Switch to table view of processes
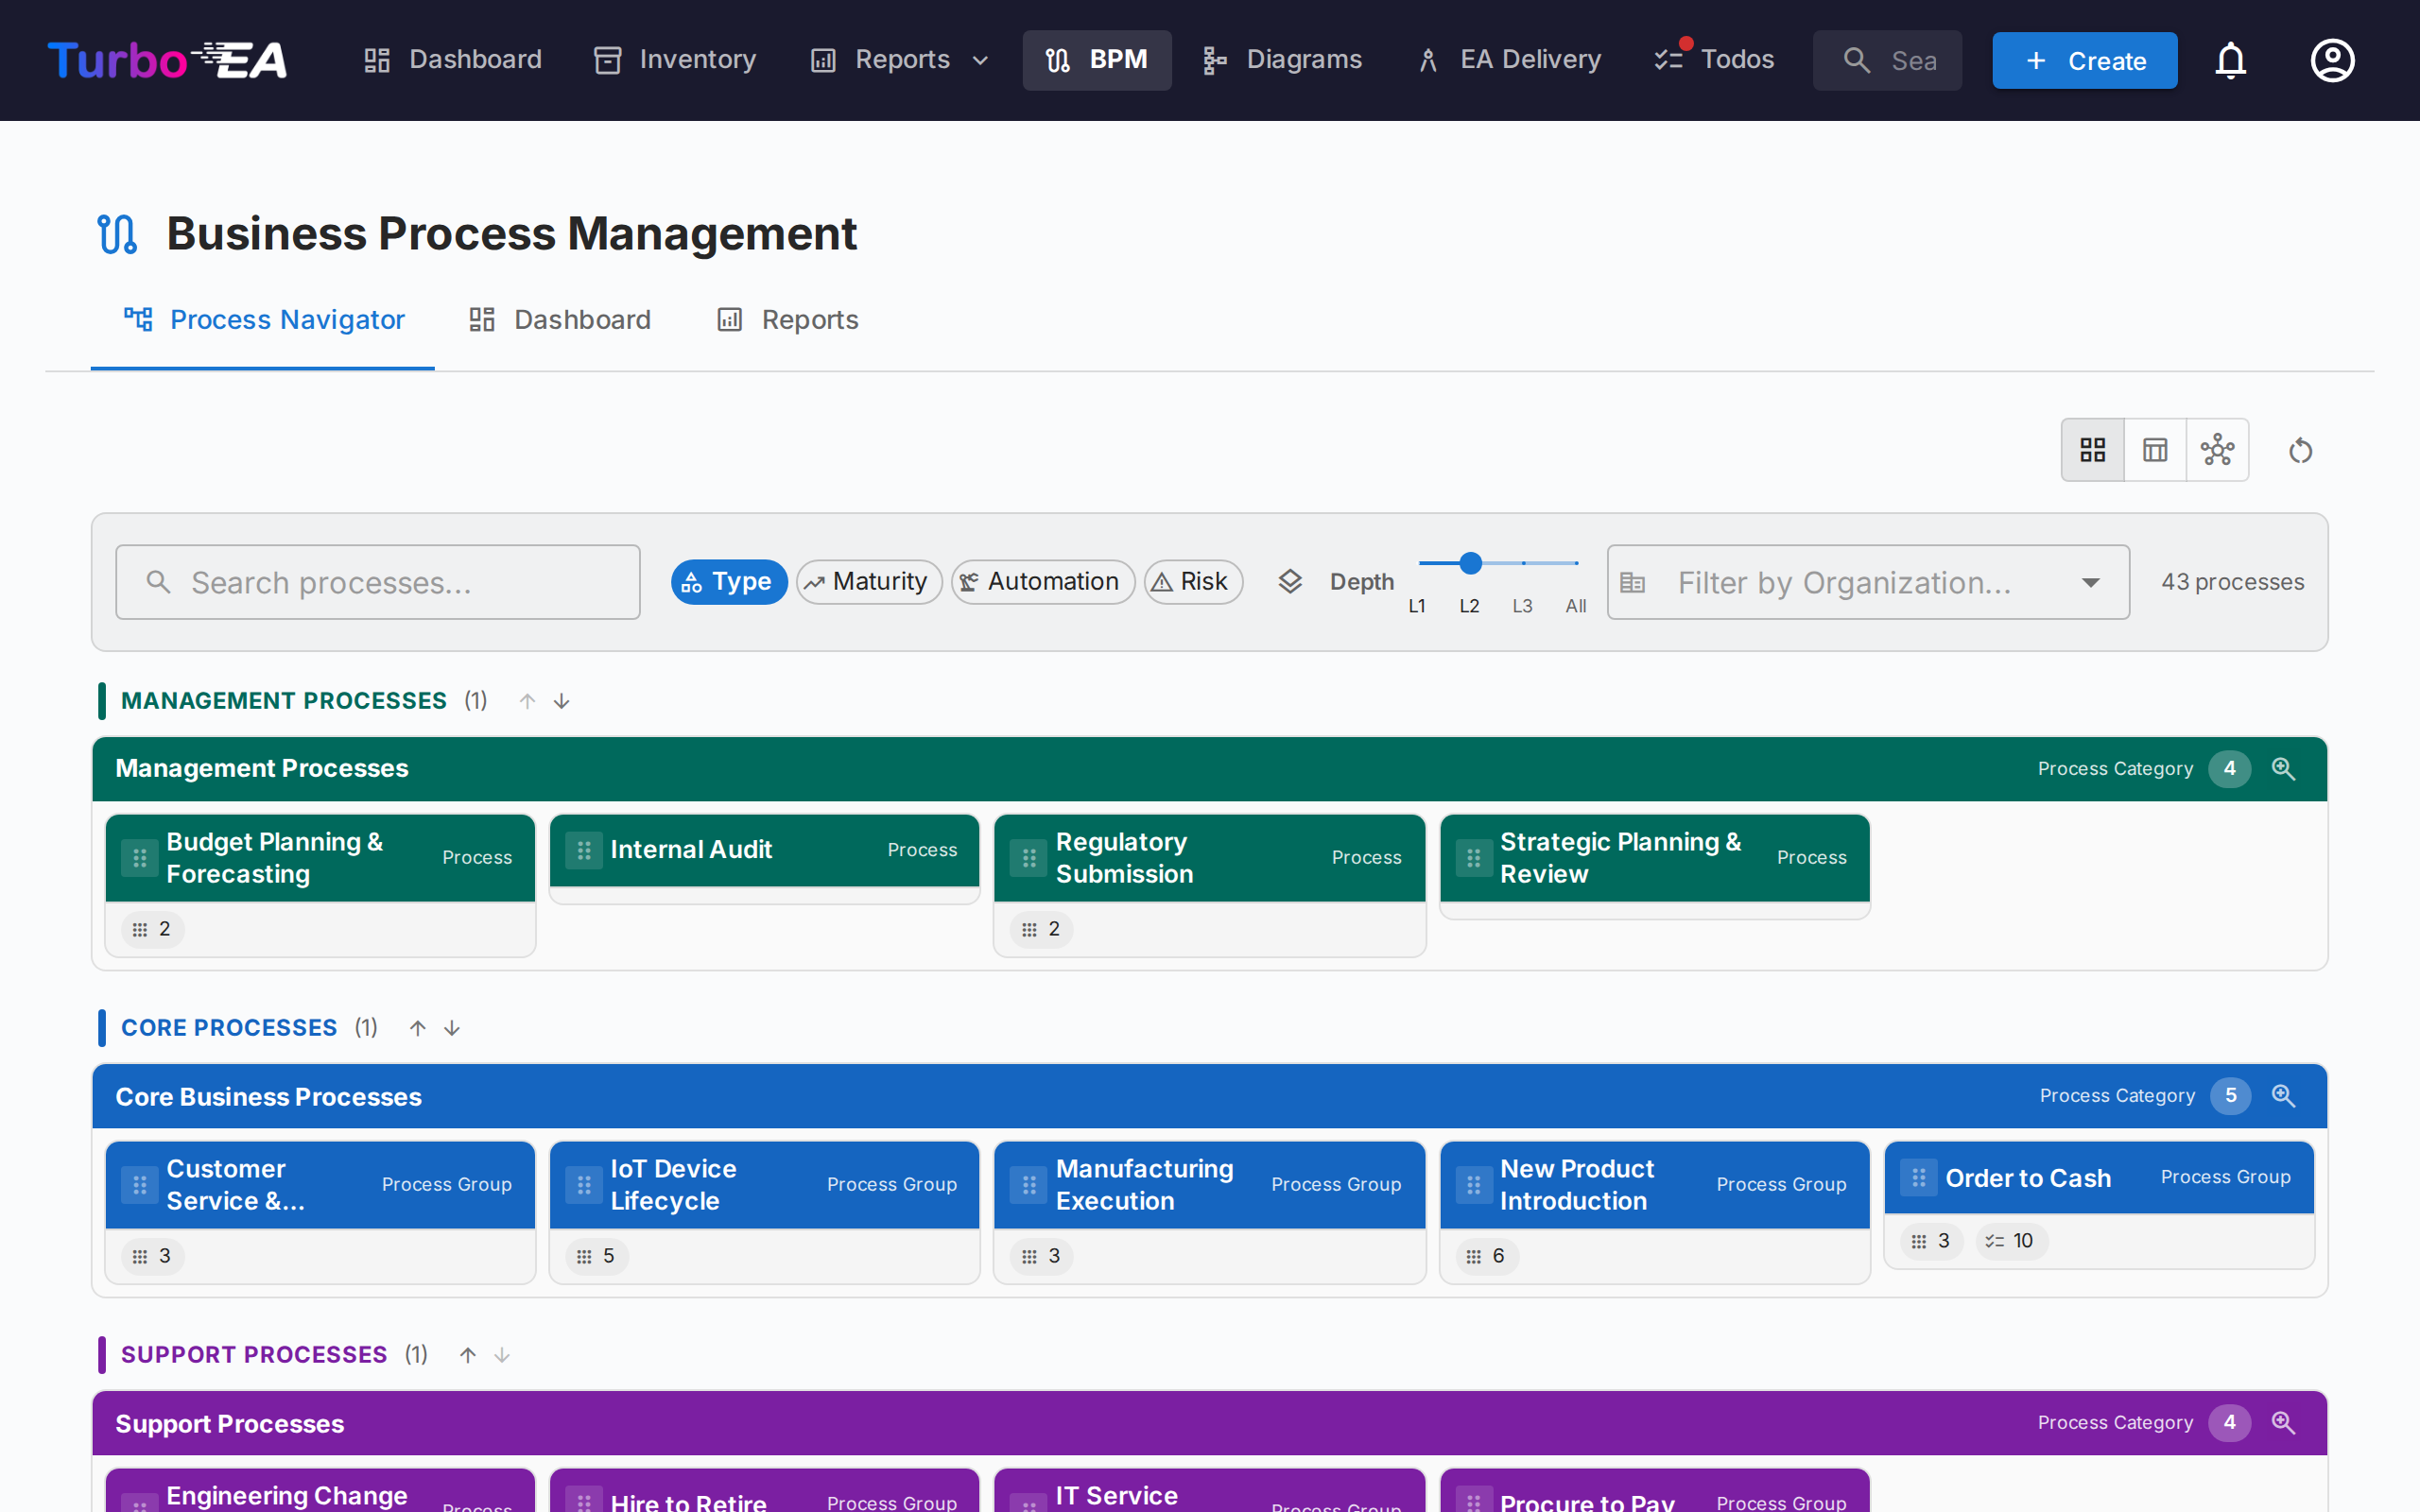The height and width of the screenshot is (1512, 2420). [x=2155, y=449]
